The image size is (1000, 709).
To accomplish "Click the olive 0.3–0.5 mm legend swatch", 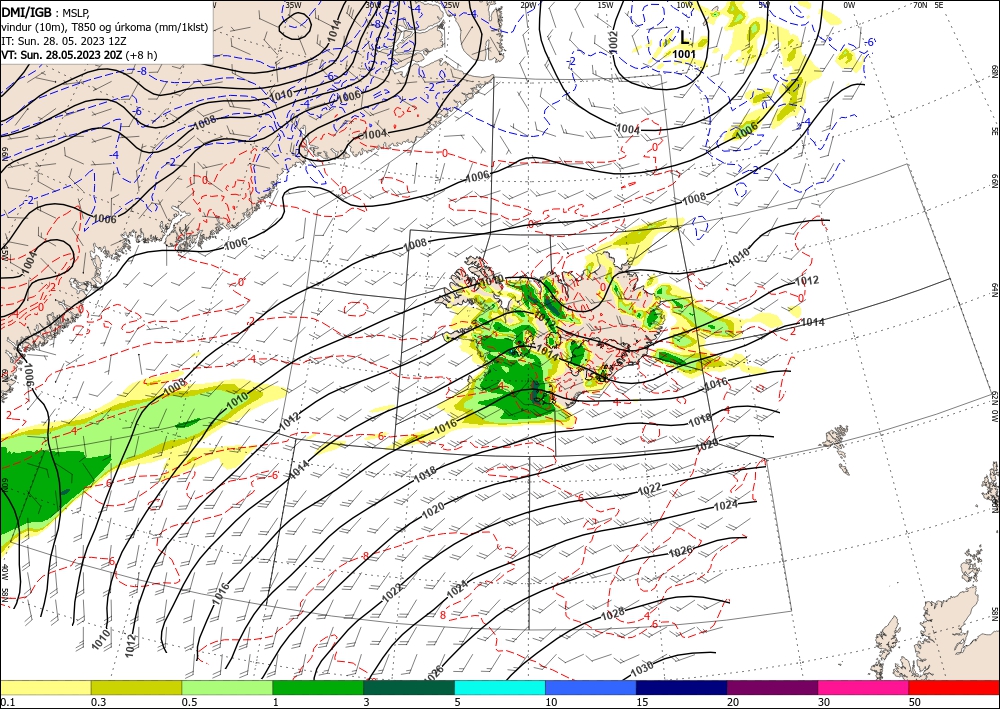I will point(136,687).
